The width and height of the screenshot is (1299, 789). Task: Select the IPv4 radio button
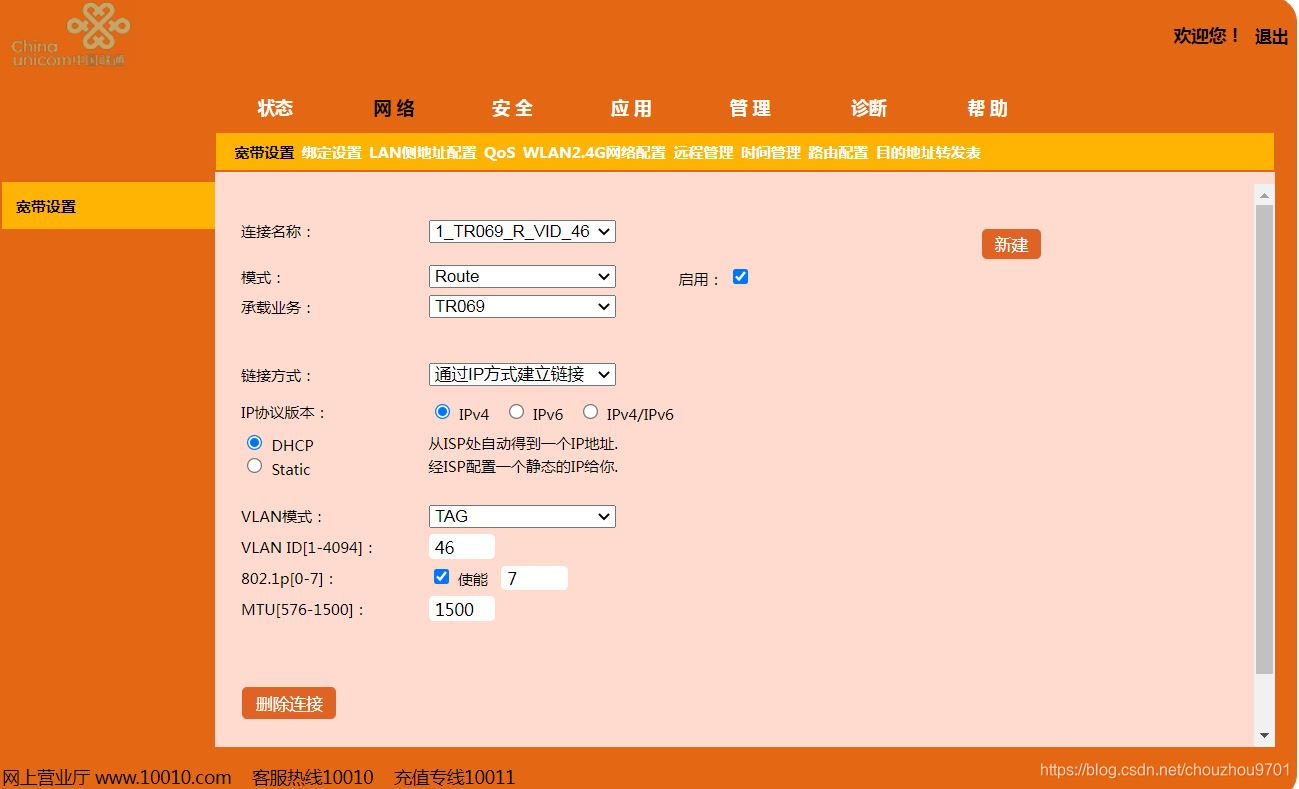pos(442,411)
